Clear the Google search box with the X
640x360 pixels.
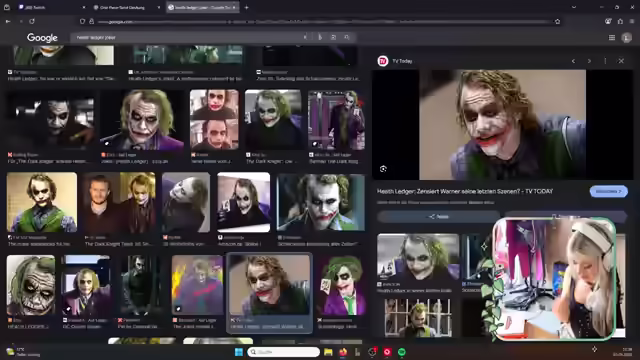305,37
